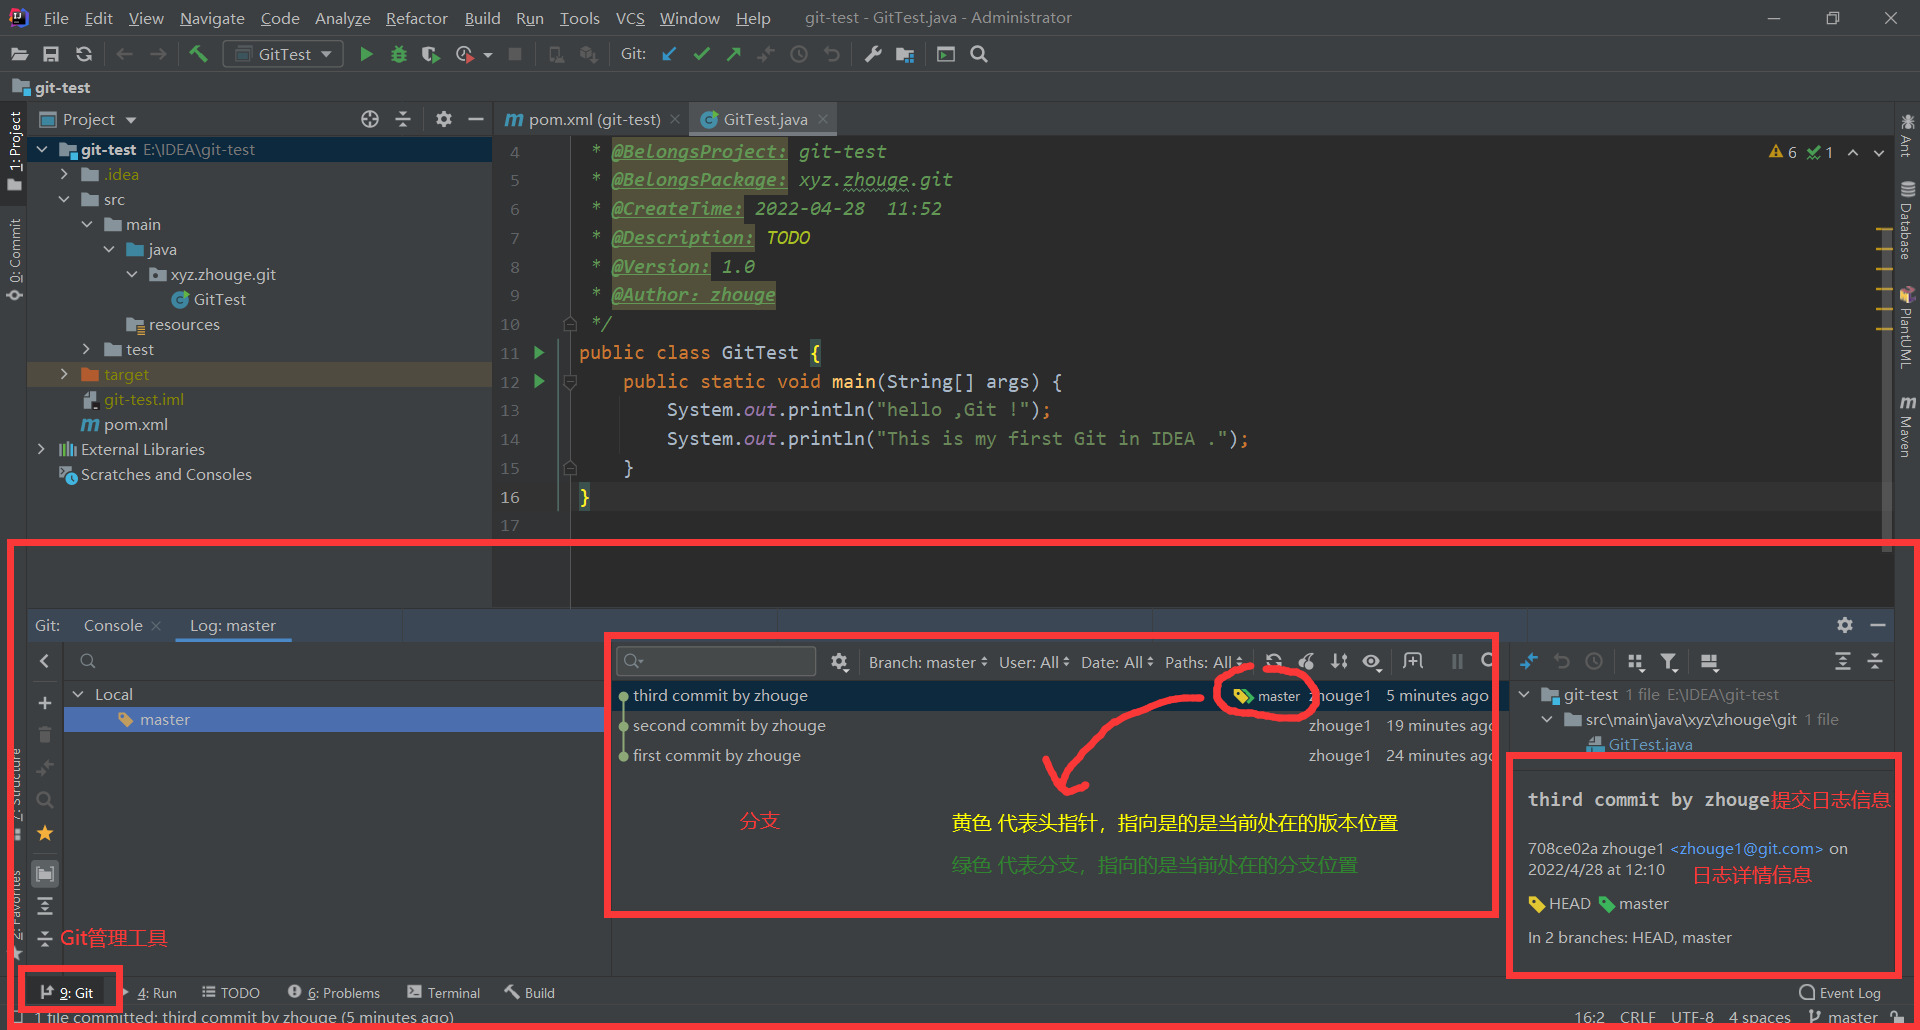Toggle group branches by directory icon
Viewport: 1920px width, 1030px height.
pos(45,874)
